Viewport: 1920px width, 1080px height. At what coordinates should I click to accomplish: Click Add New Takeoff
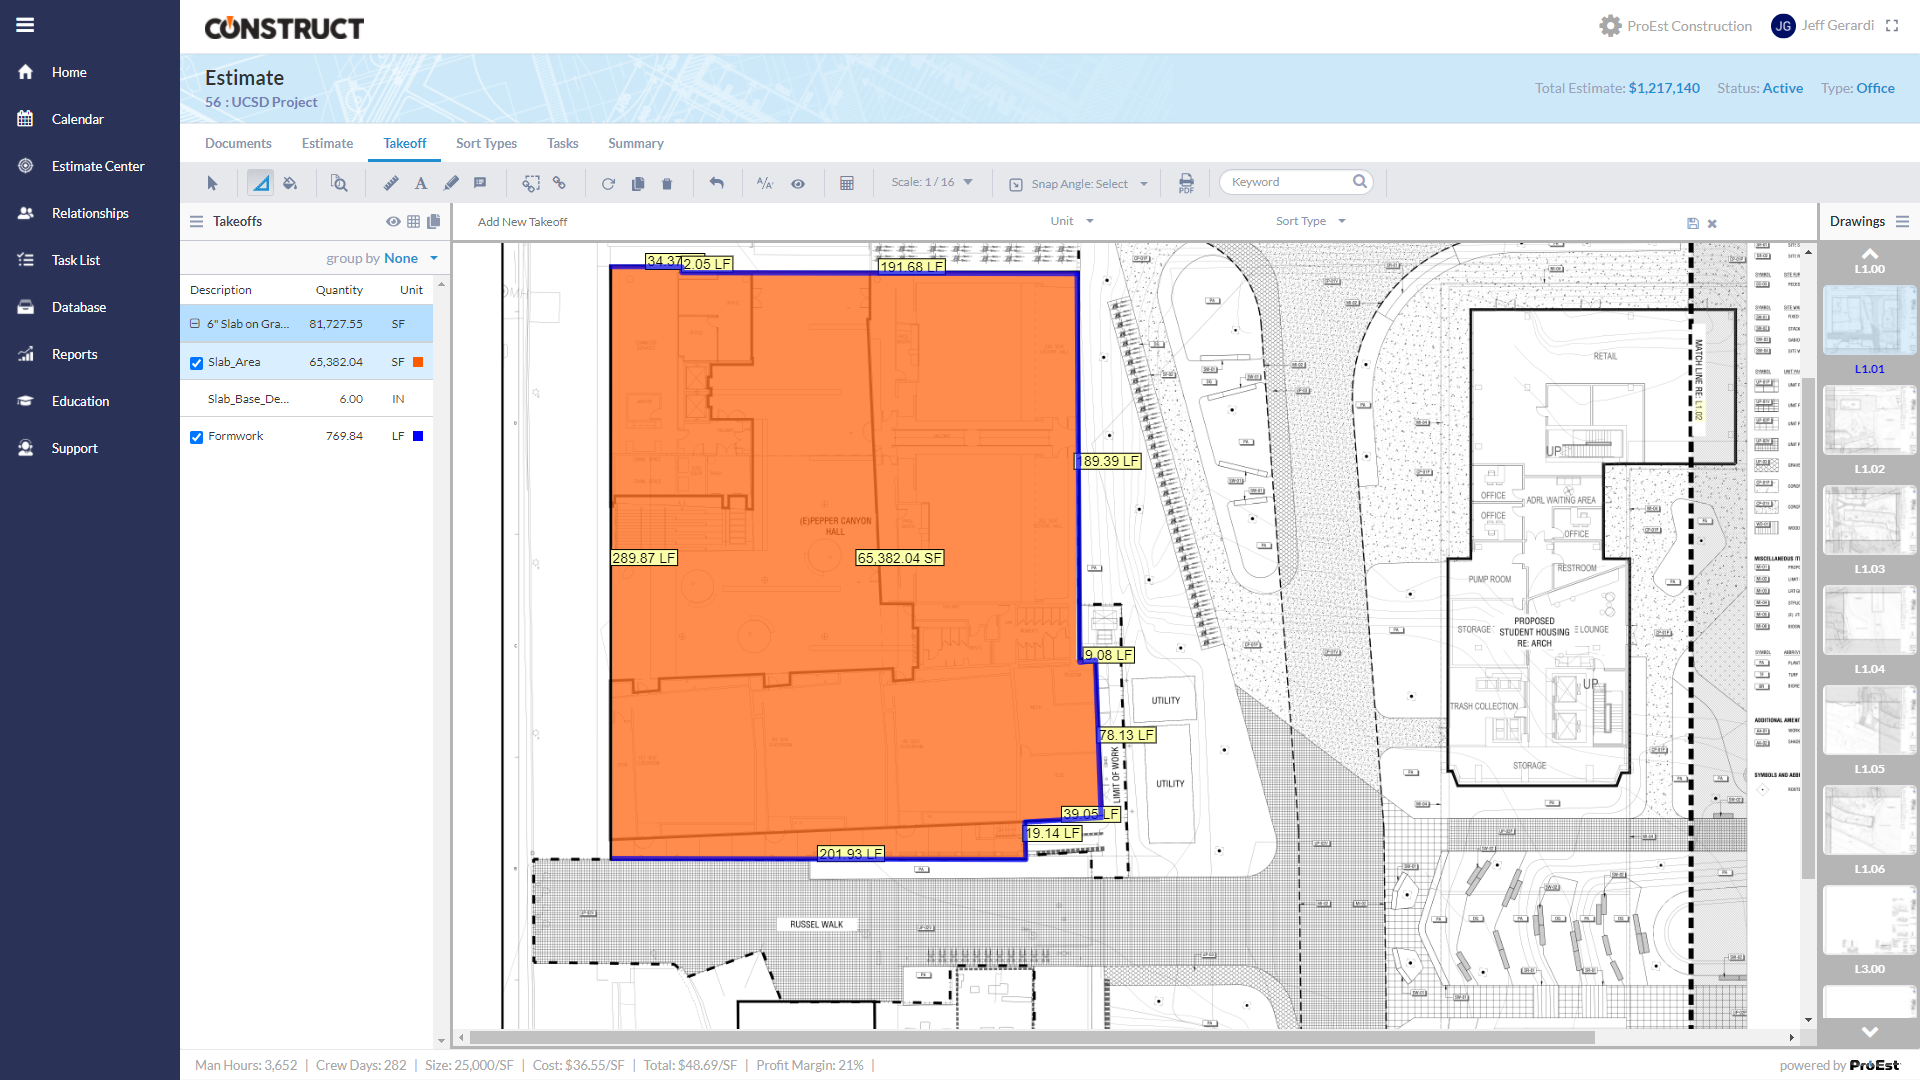click(522, 222)
